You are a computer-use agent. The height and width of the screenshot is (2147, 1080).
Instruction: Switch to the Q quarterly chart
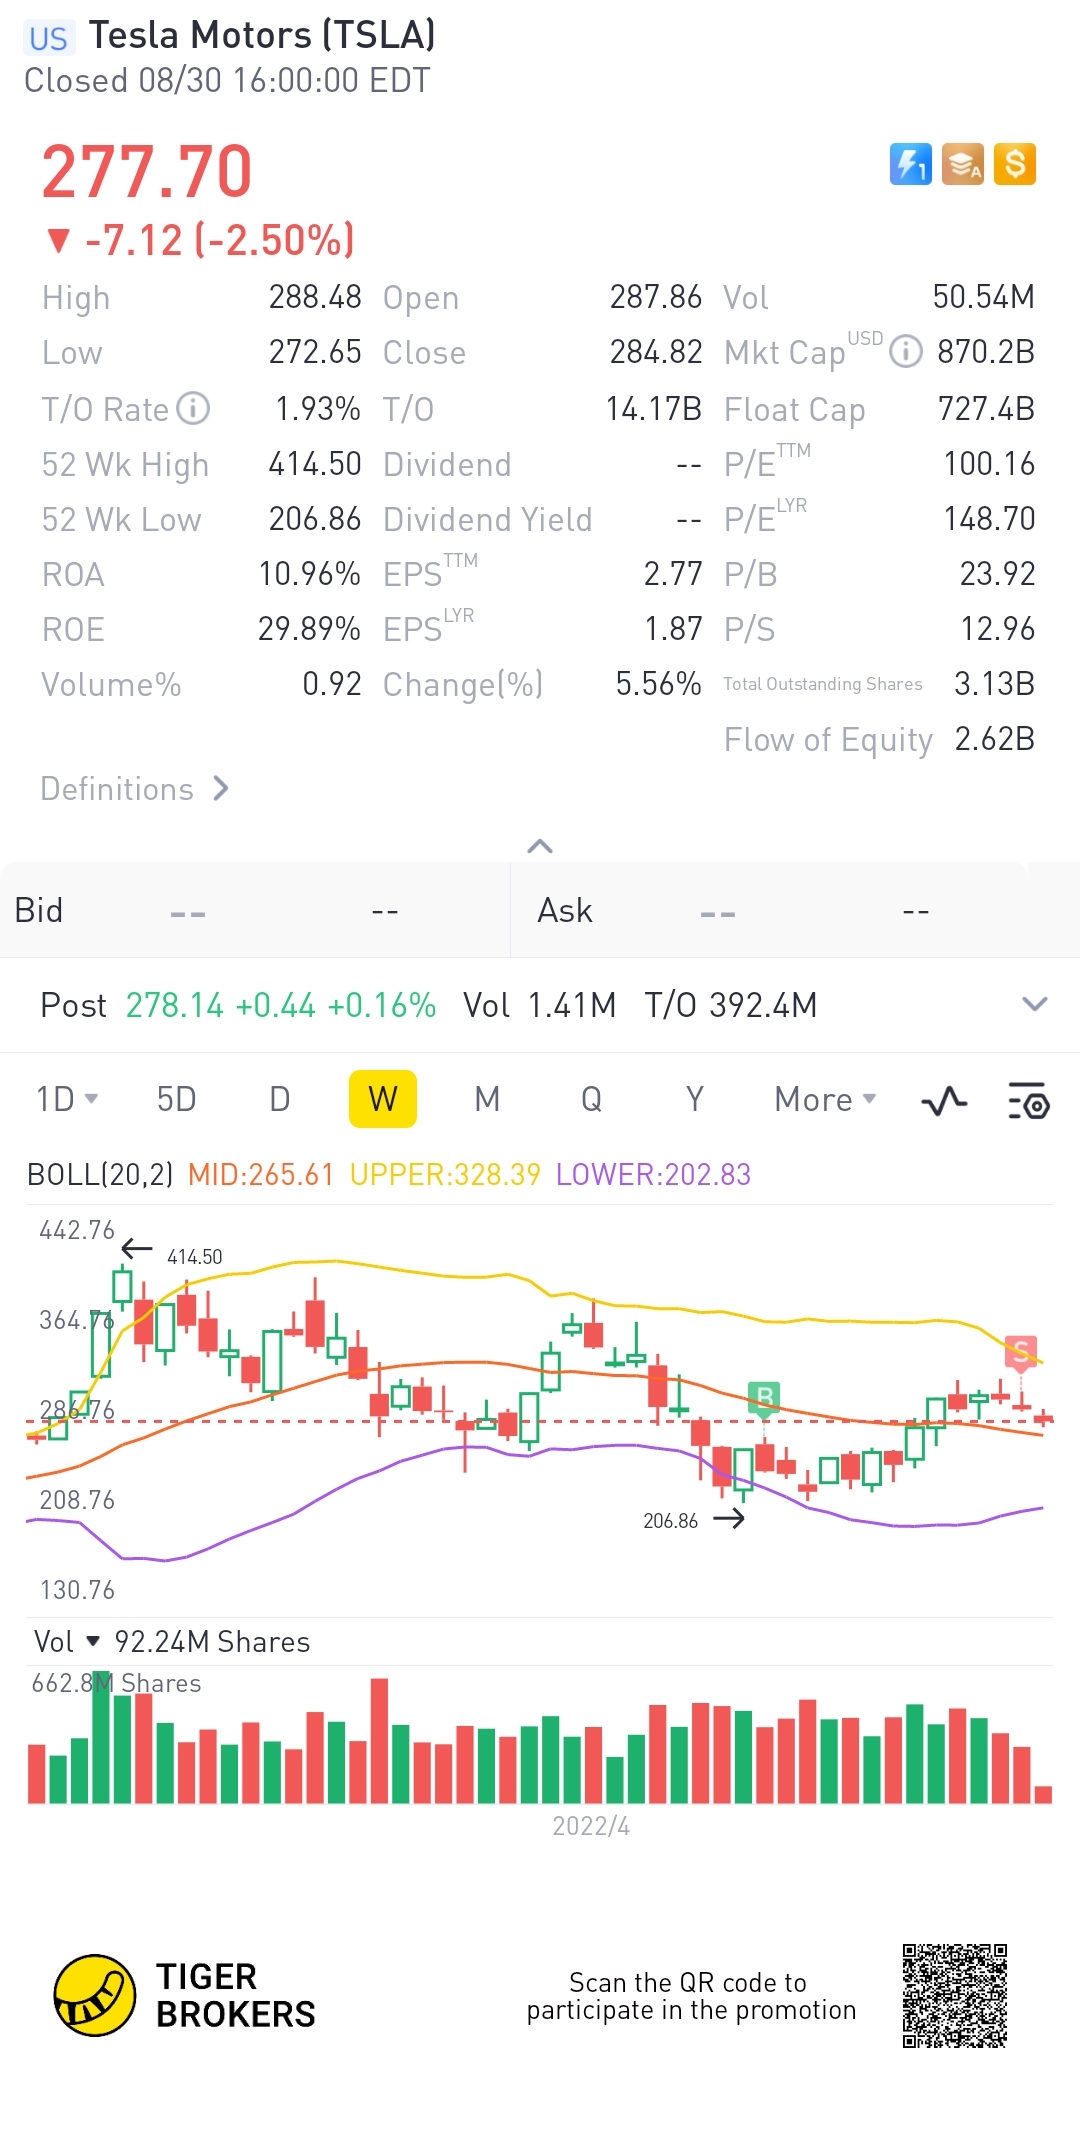pos(591,1099)
